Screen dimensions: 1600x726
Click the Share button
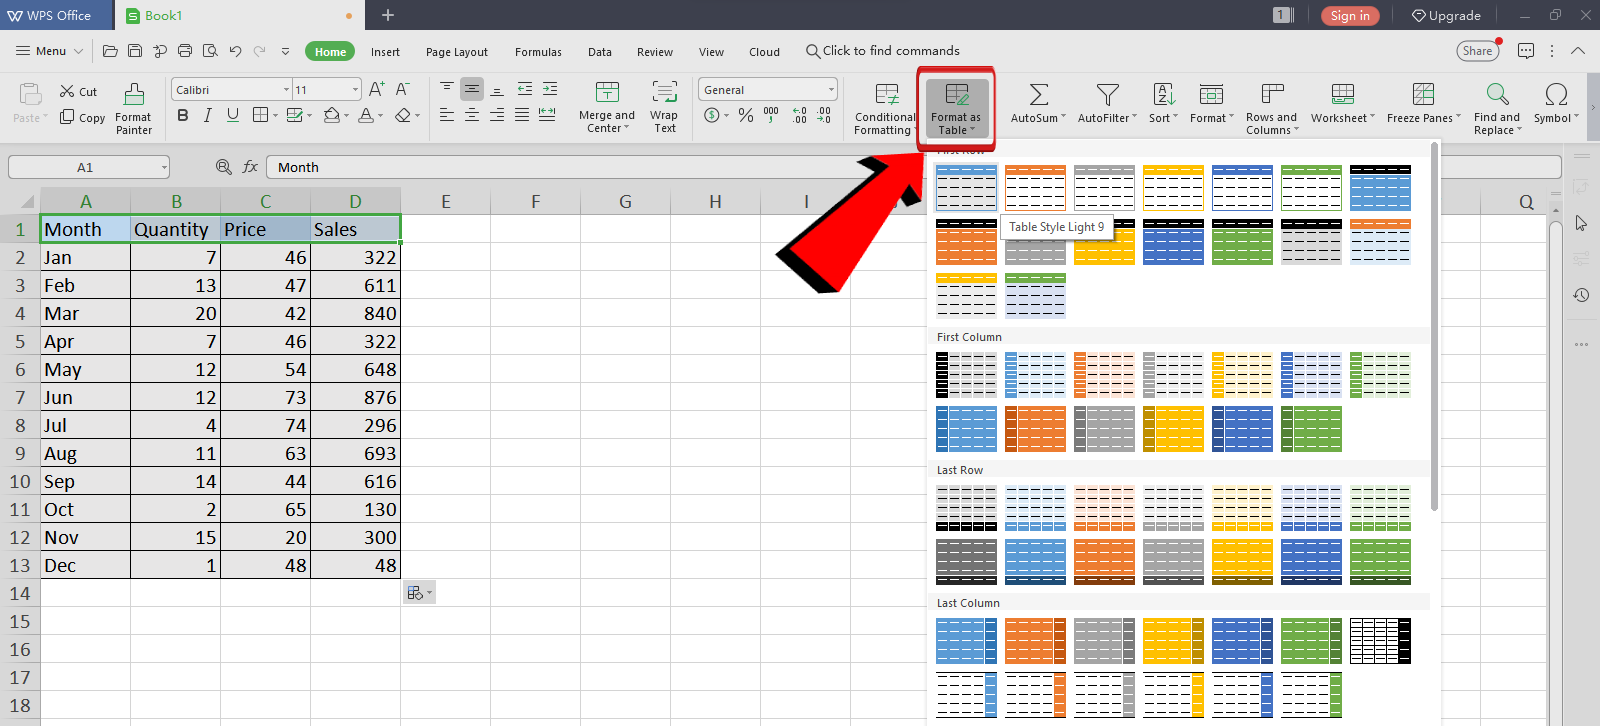pos(1477,51)
